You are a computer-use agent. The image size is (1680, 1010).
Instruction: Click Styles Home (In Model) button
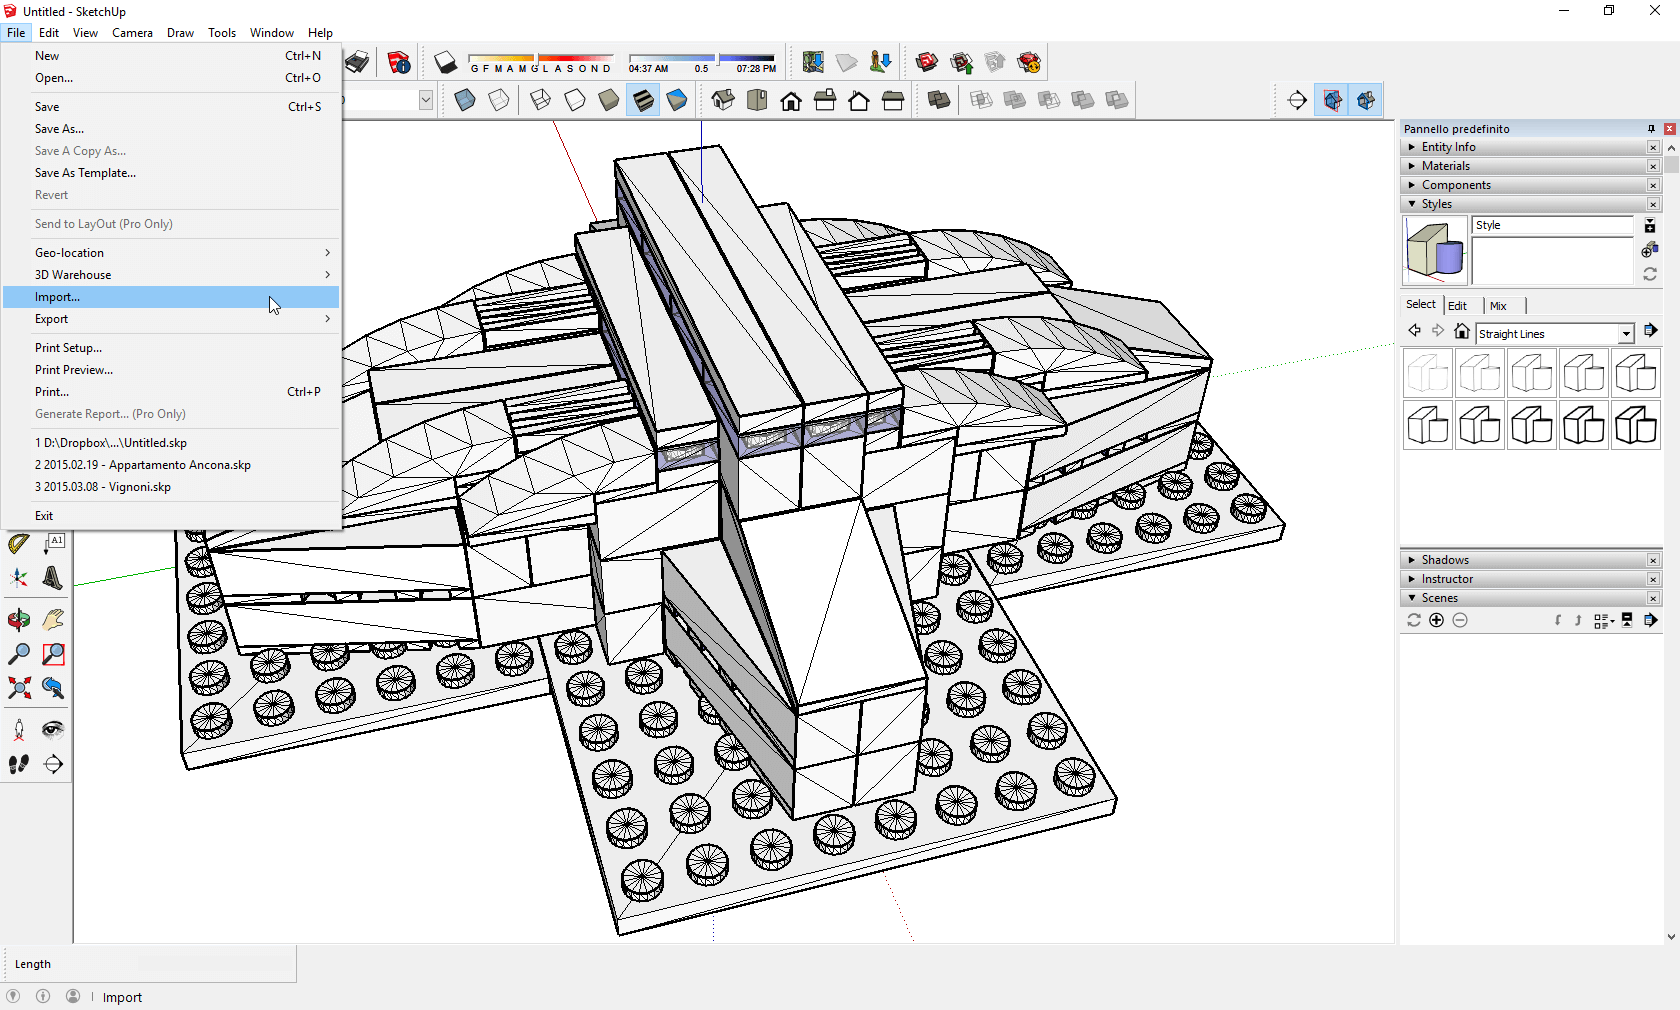[x=1462, y=331]
